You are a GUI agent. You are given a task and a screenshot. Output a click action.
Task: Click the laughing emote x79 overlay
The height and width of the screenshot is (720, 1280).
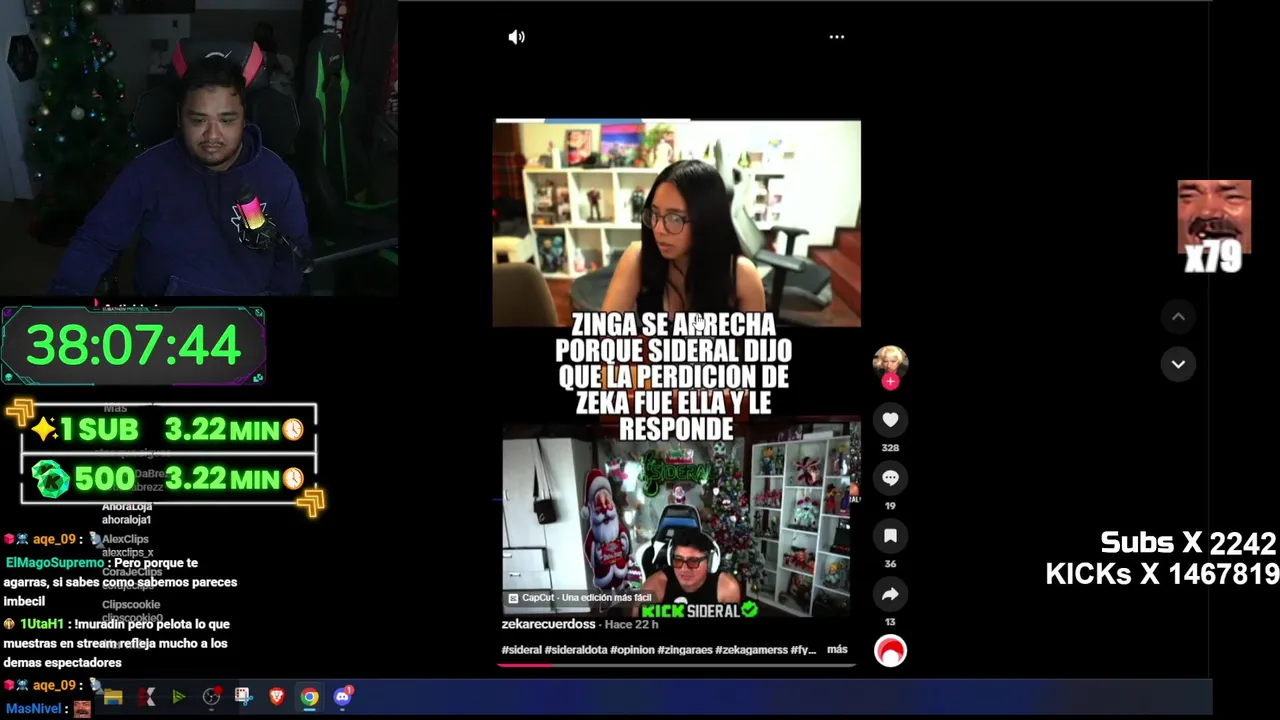pyautogui.click(x=1214, y=227)
